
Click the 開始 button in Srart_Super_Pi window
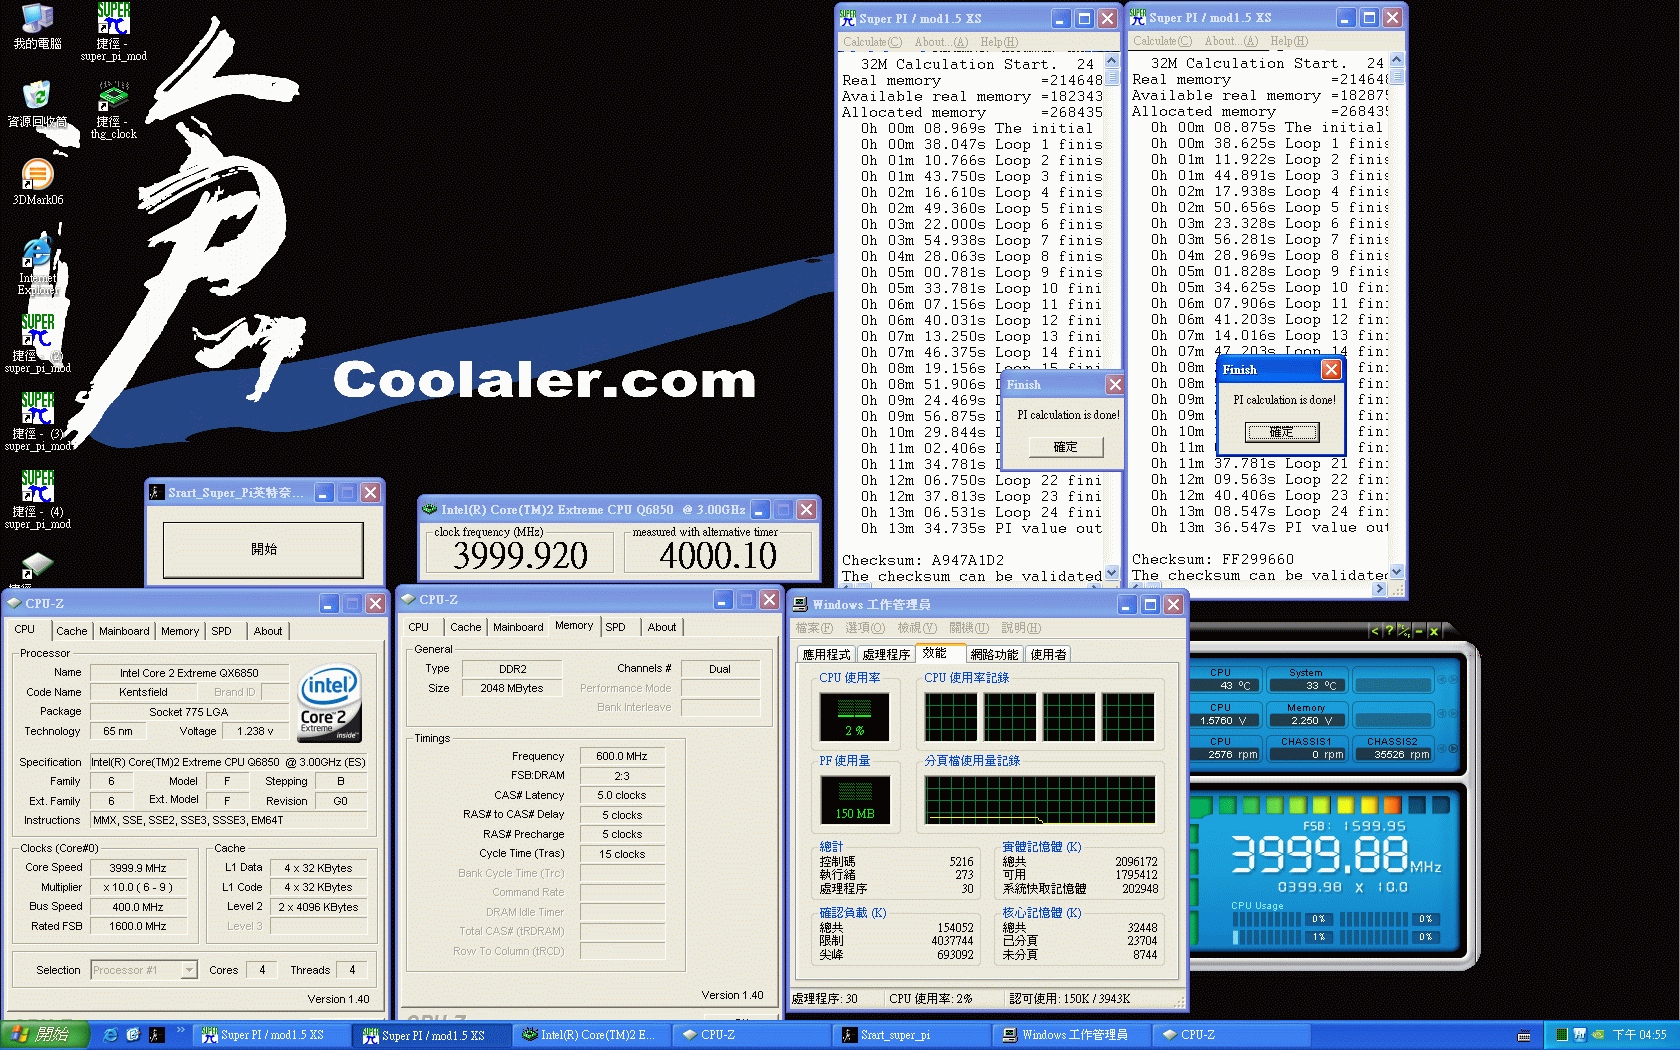tap(263, 549)
